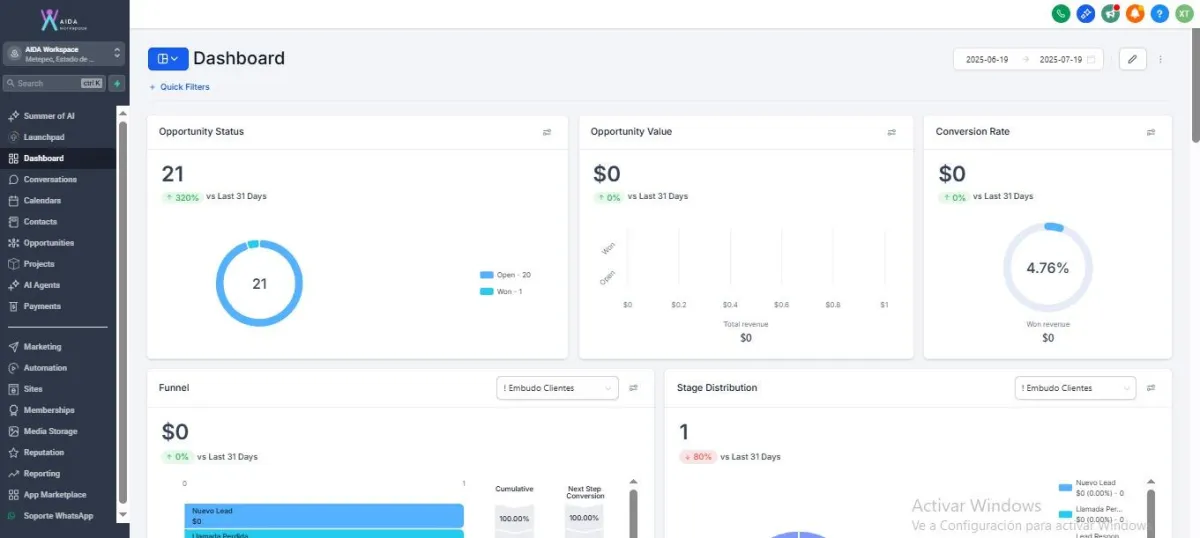Click the blue help question mark icon
Image resolution: width=1200 pixels, height=538 pixels.
pyautogui.click(x=1160, y=13)
